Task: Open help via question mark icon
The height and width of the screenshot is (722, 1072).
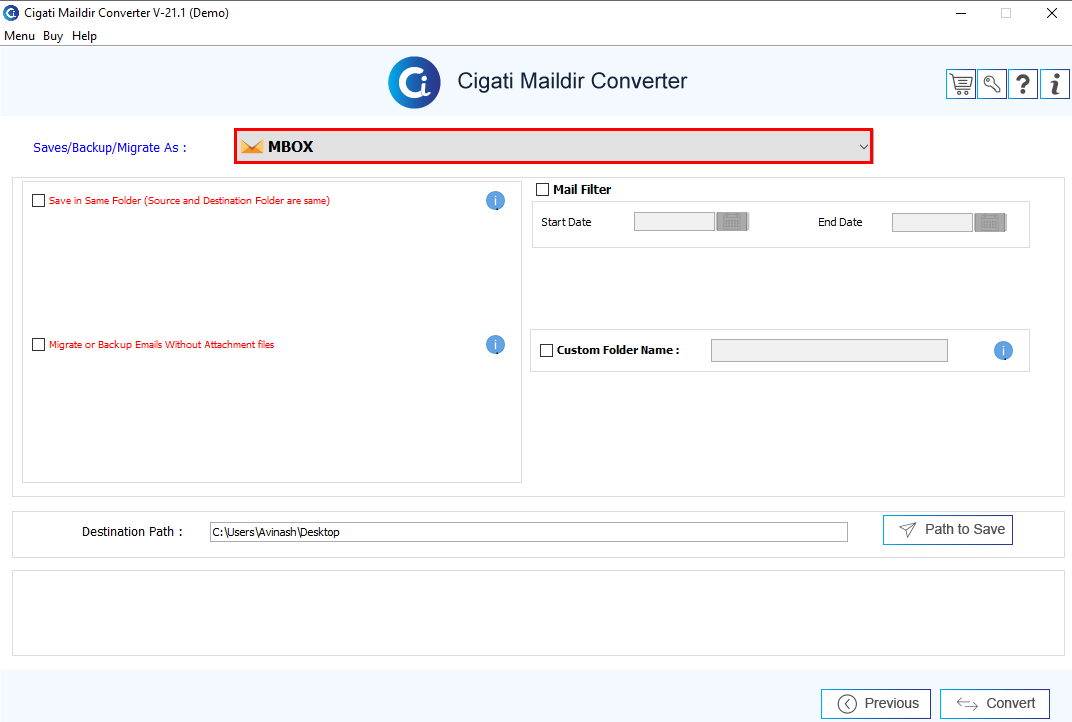Action: click(x=1023, y=85)
